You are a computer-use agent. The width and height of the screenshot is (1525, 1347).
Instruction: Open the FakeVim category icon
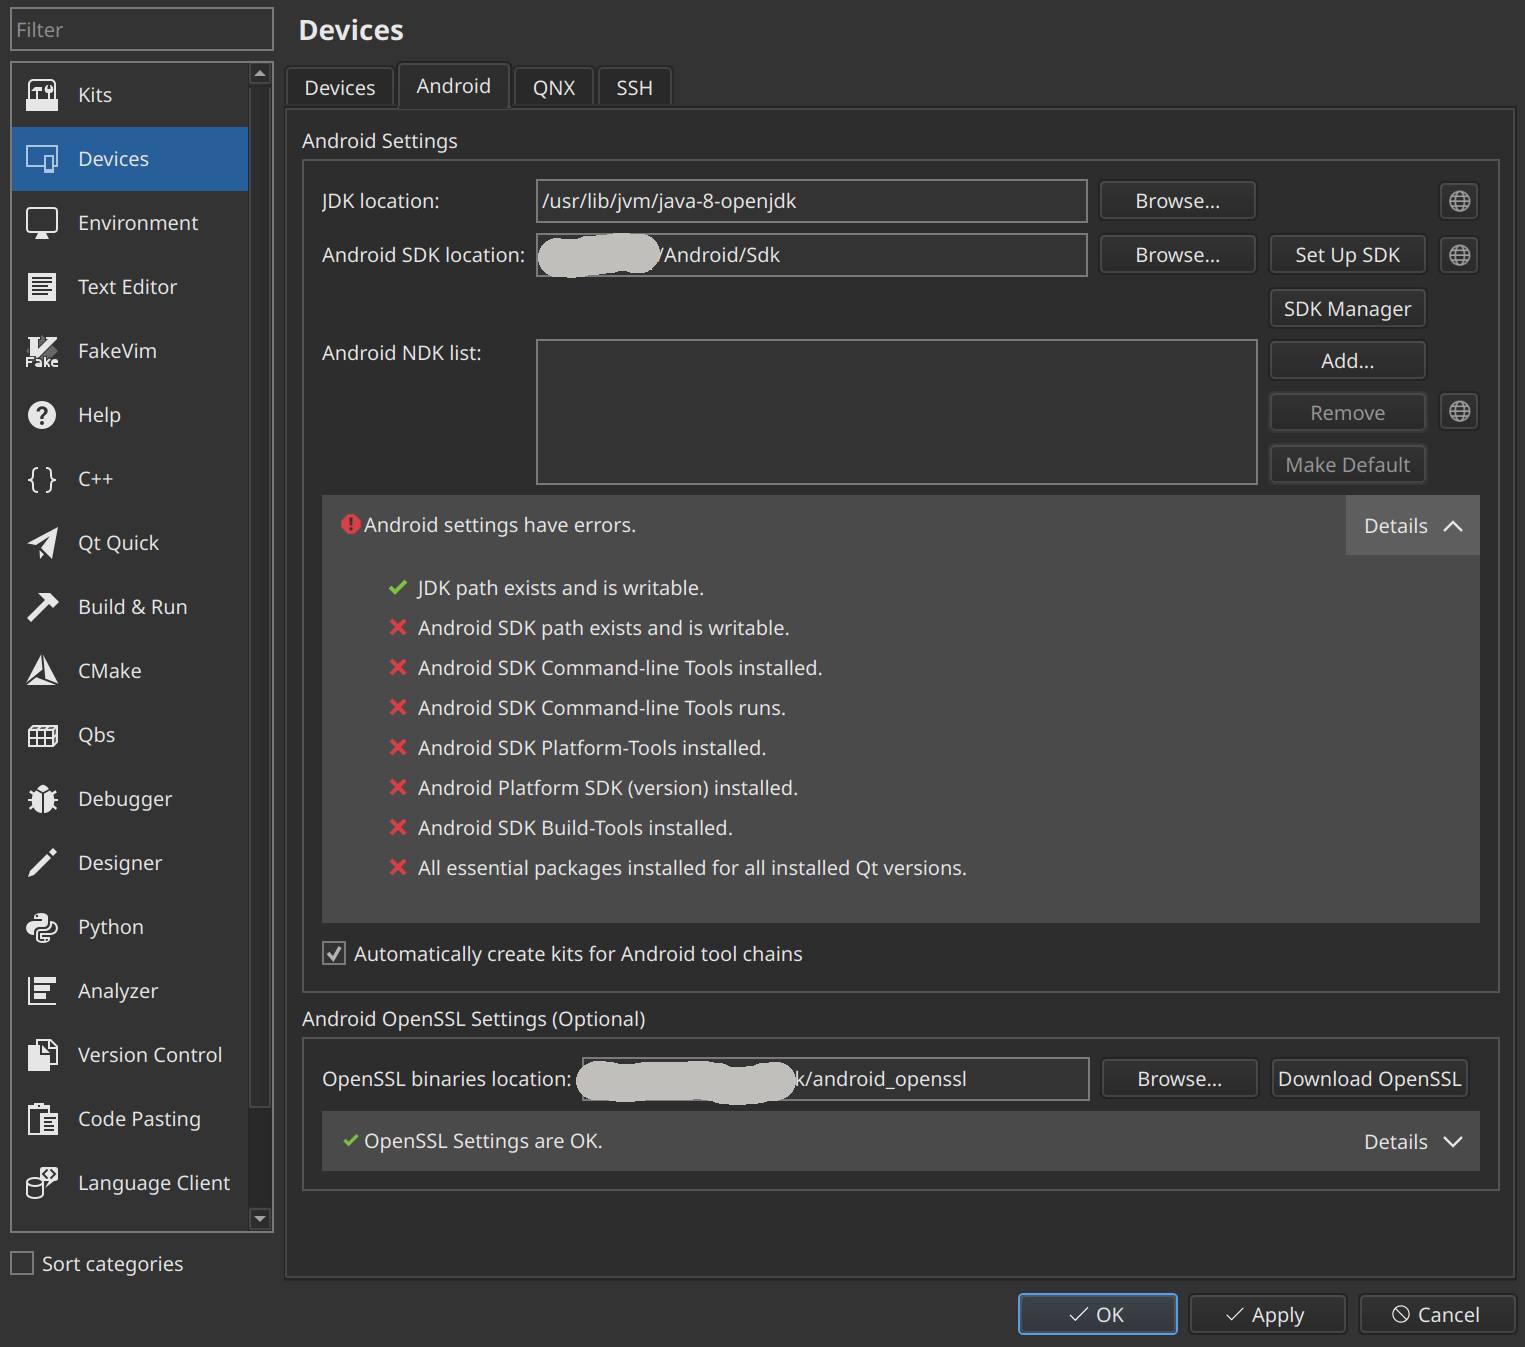coord(42,351)
